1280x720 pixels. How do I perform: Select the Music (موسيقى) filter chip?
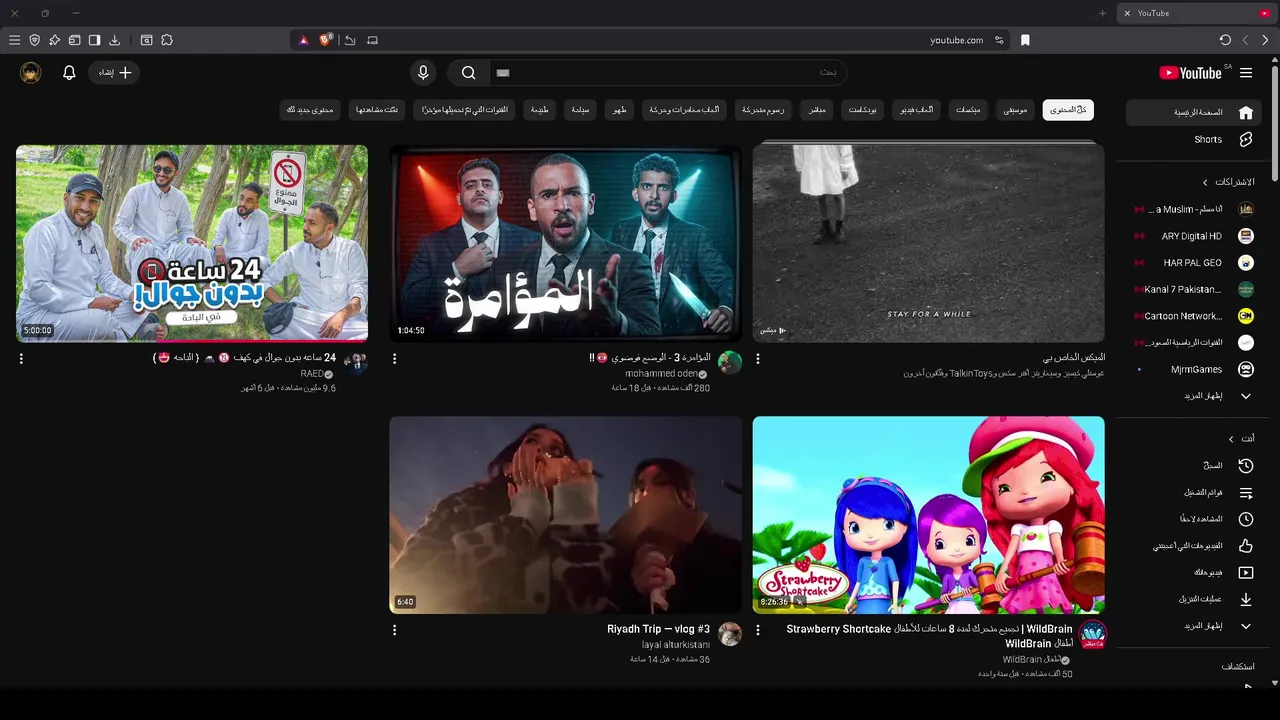[1016, 110]
